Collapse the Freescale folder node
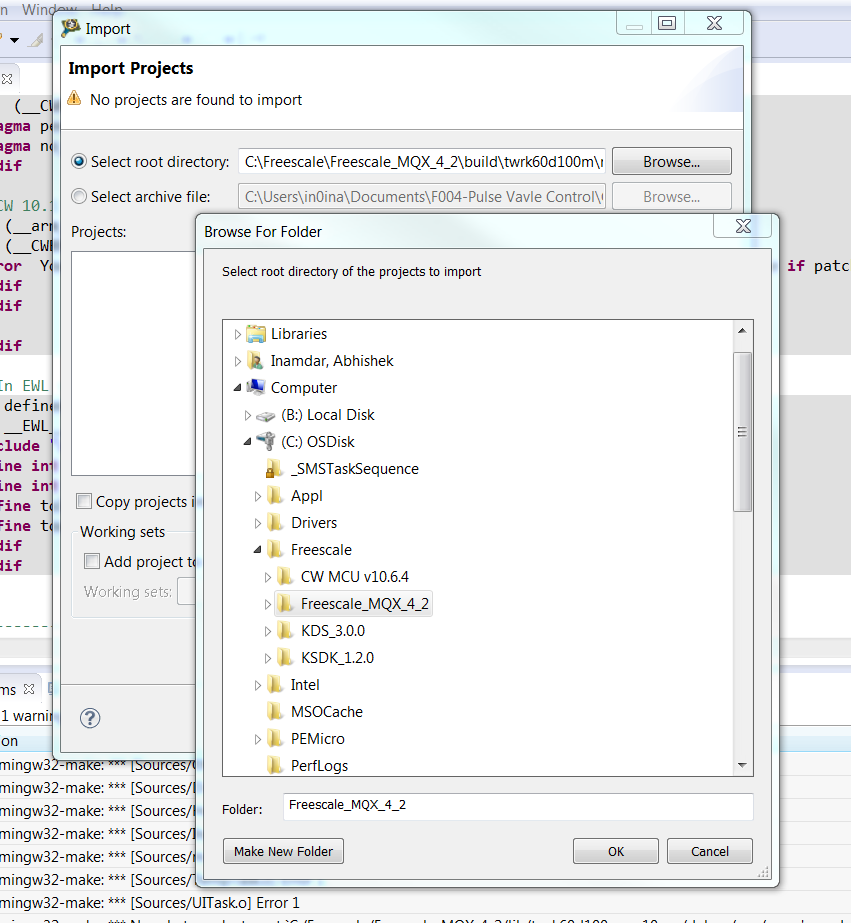851x923 pixels. [258, 550]
